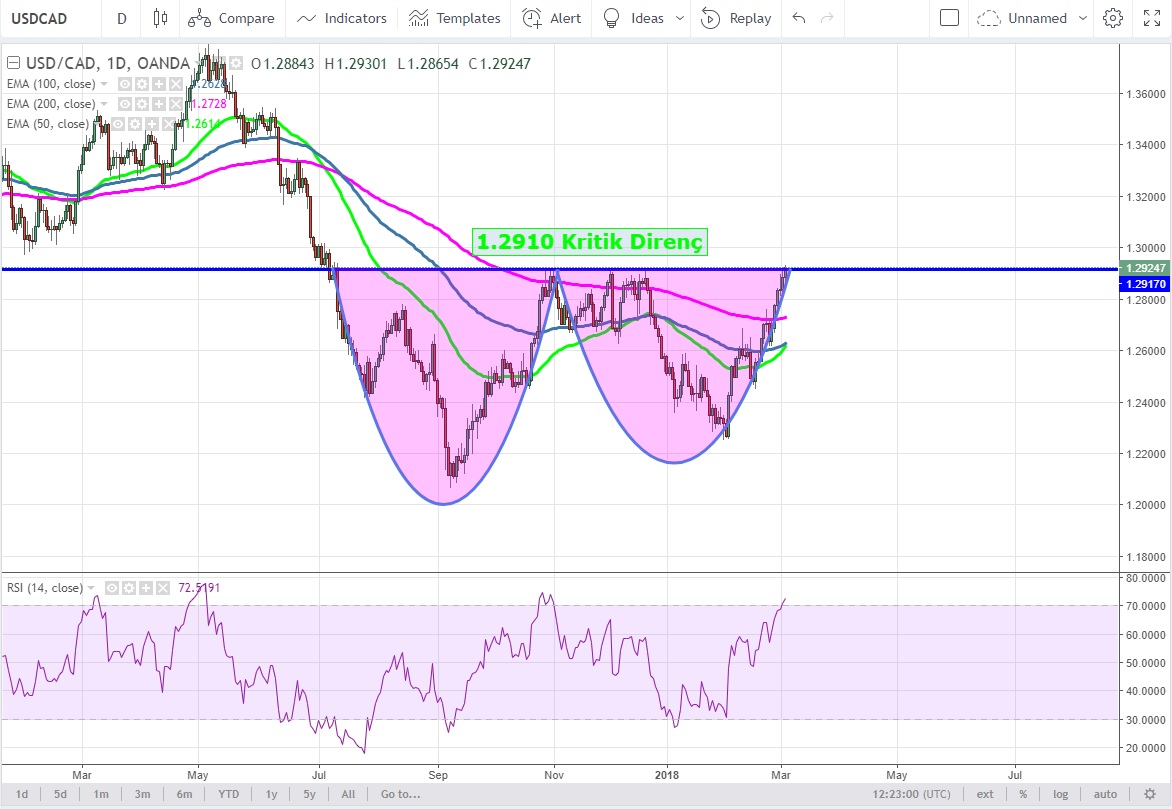This screenshot has height=809, width=1172.
Task: Enable auto scale for the price axis
Action: [x=1104, y=794]
